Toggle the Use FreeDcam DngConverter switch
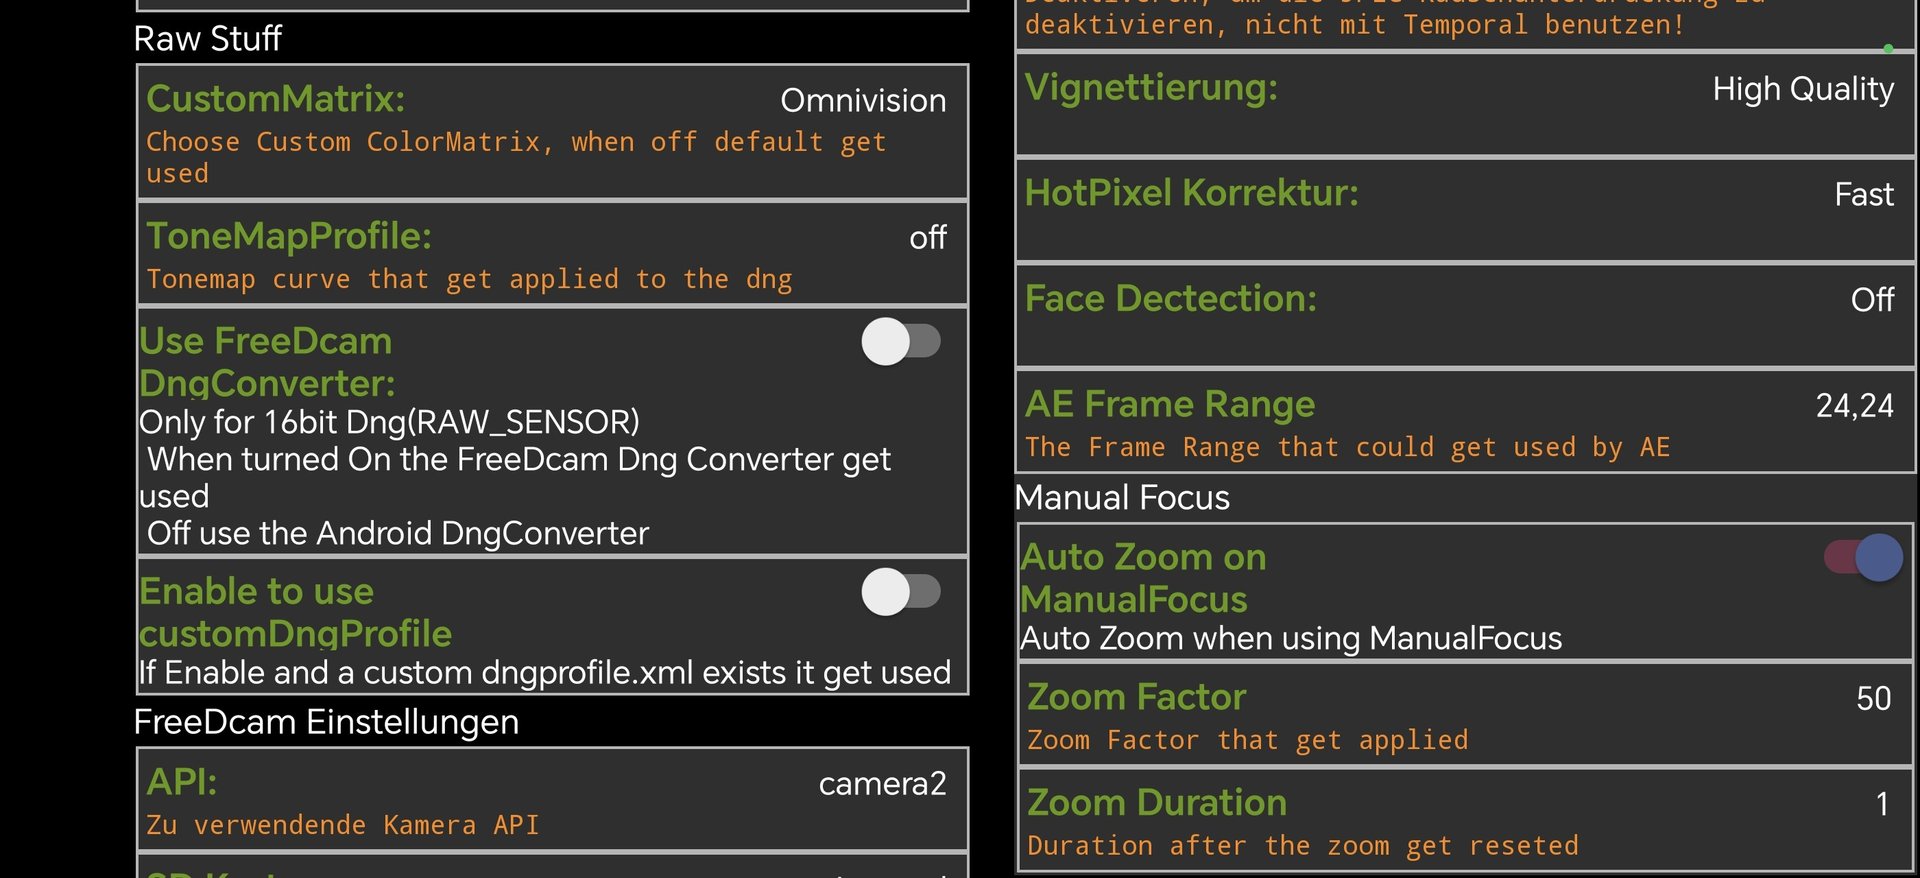 click(900, 342)
